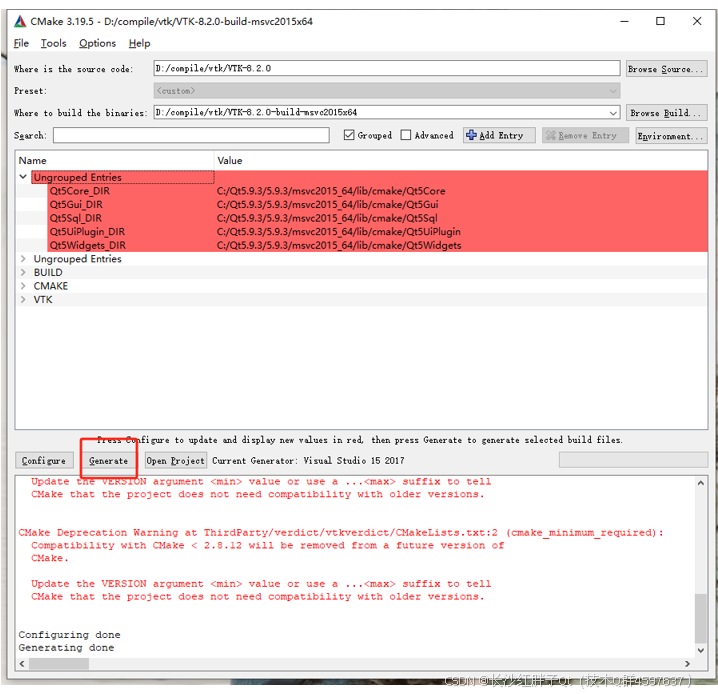Click the Configure button
Screen dimensions: 718x694
pos(44,461)
